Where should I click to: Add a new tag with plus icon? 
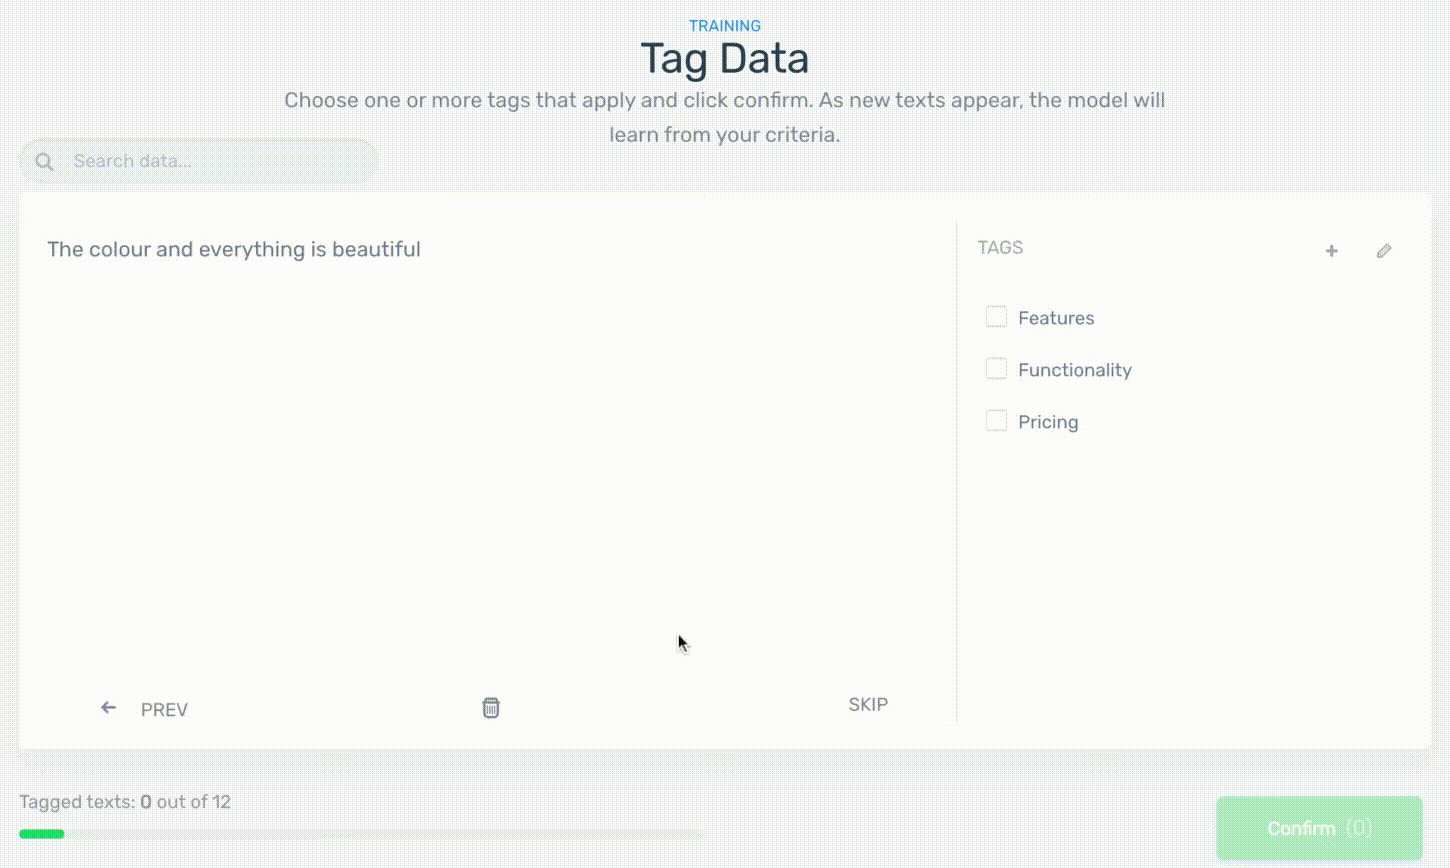[x=1331, y=251]
